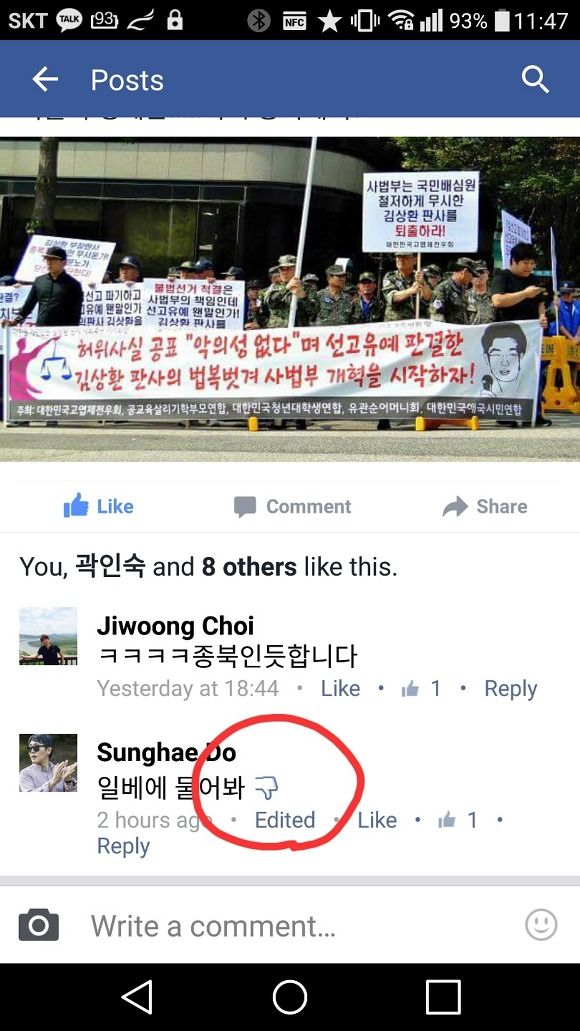Viewport: 580px width, 1031px height.
Task: Open search with the magnifier icon
Action: pos(535,80)
